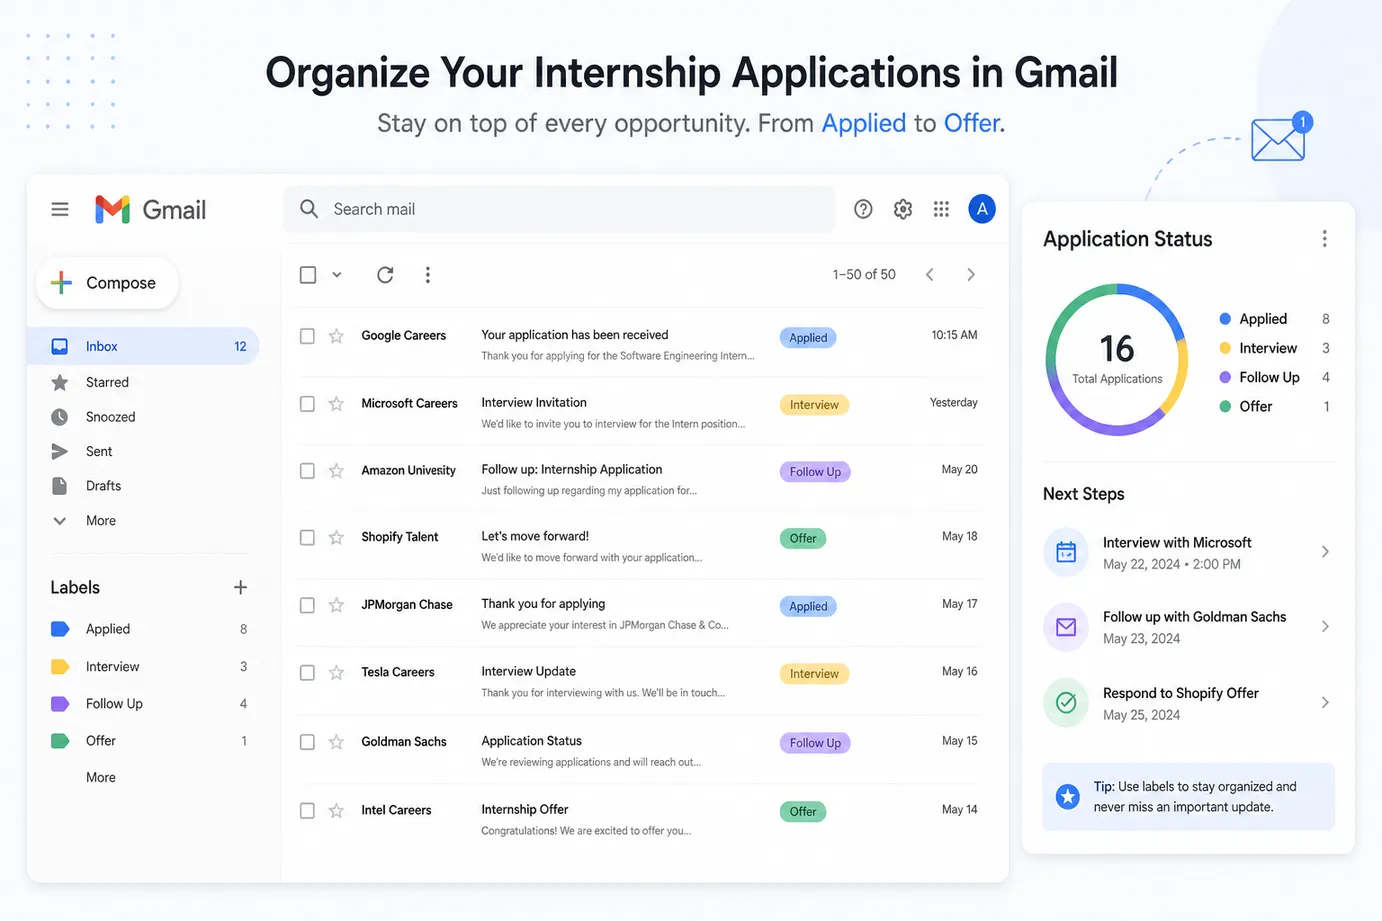The image size is (1382, 921).
Task: Click the Compose button
Action: [108, 283]
